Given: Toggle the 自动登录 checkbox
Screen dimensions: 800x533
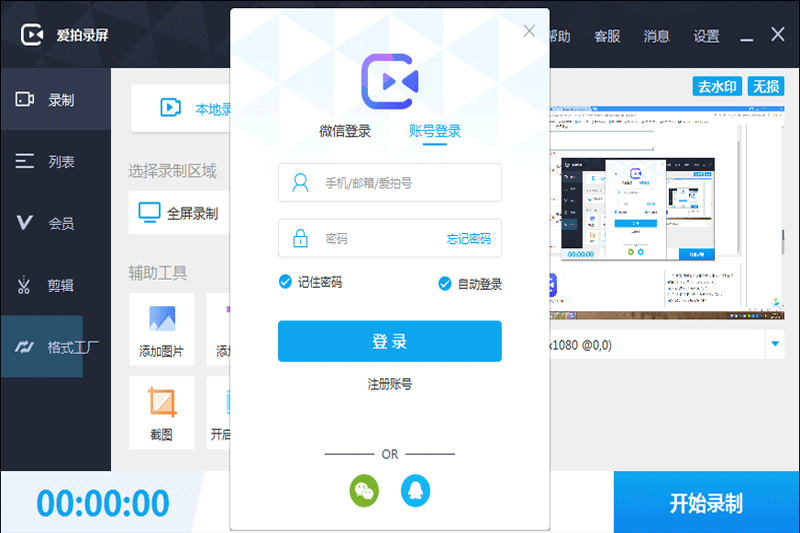Looking at the screenshot, I should point(445,284).
